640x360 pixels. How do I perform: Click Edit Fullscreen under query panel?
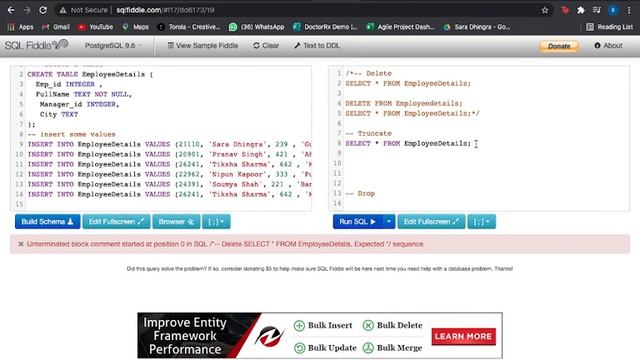coord(431,222)
